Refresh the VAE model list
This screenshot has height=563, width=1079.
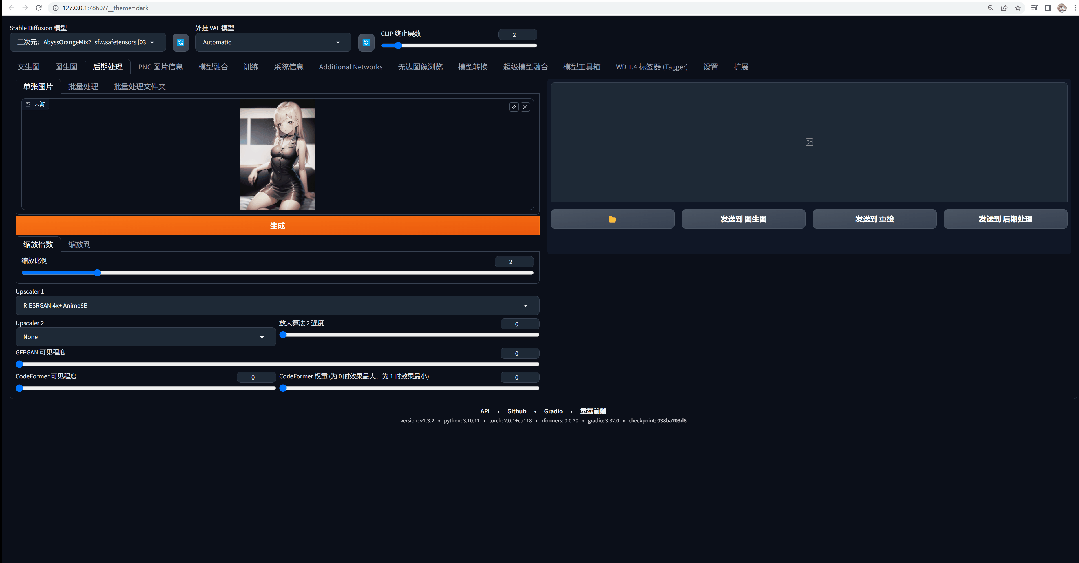(366, 43)
